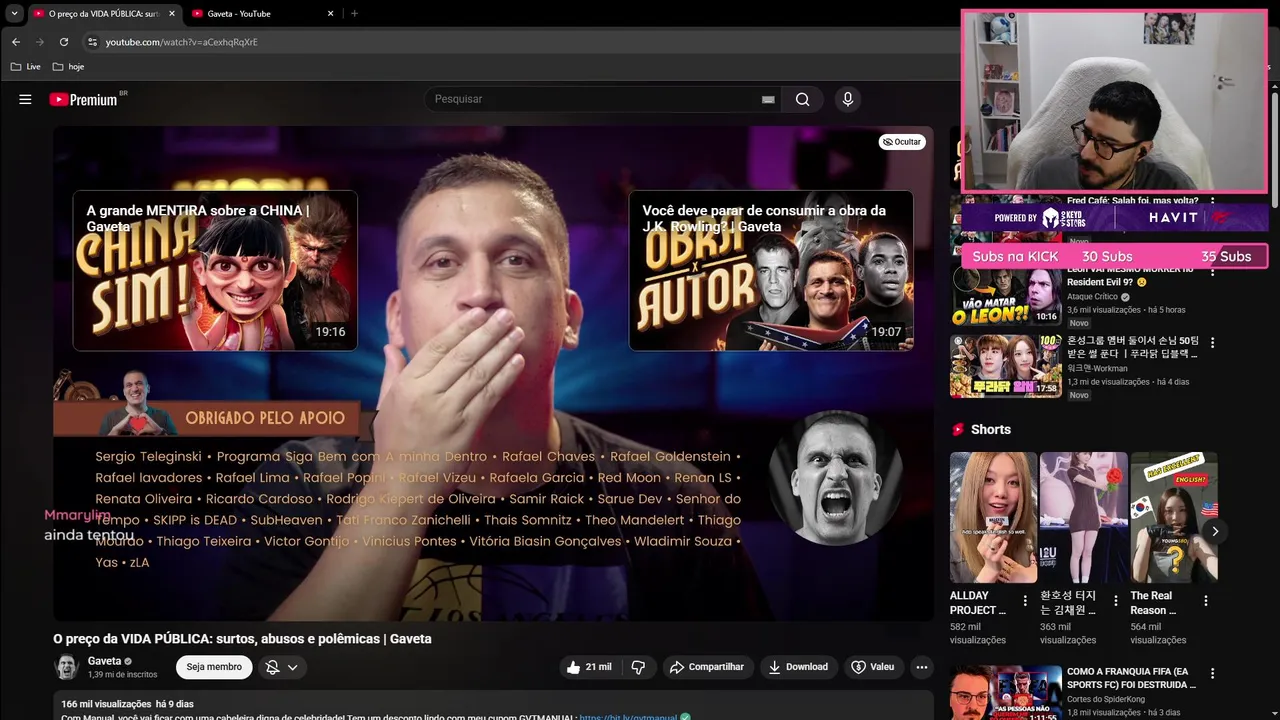Click the search magnifier button
The image size is (1280, 720).
coord(802,99)
